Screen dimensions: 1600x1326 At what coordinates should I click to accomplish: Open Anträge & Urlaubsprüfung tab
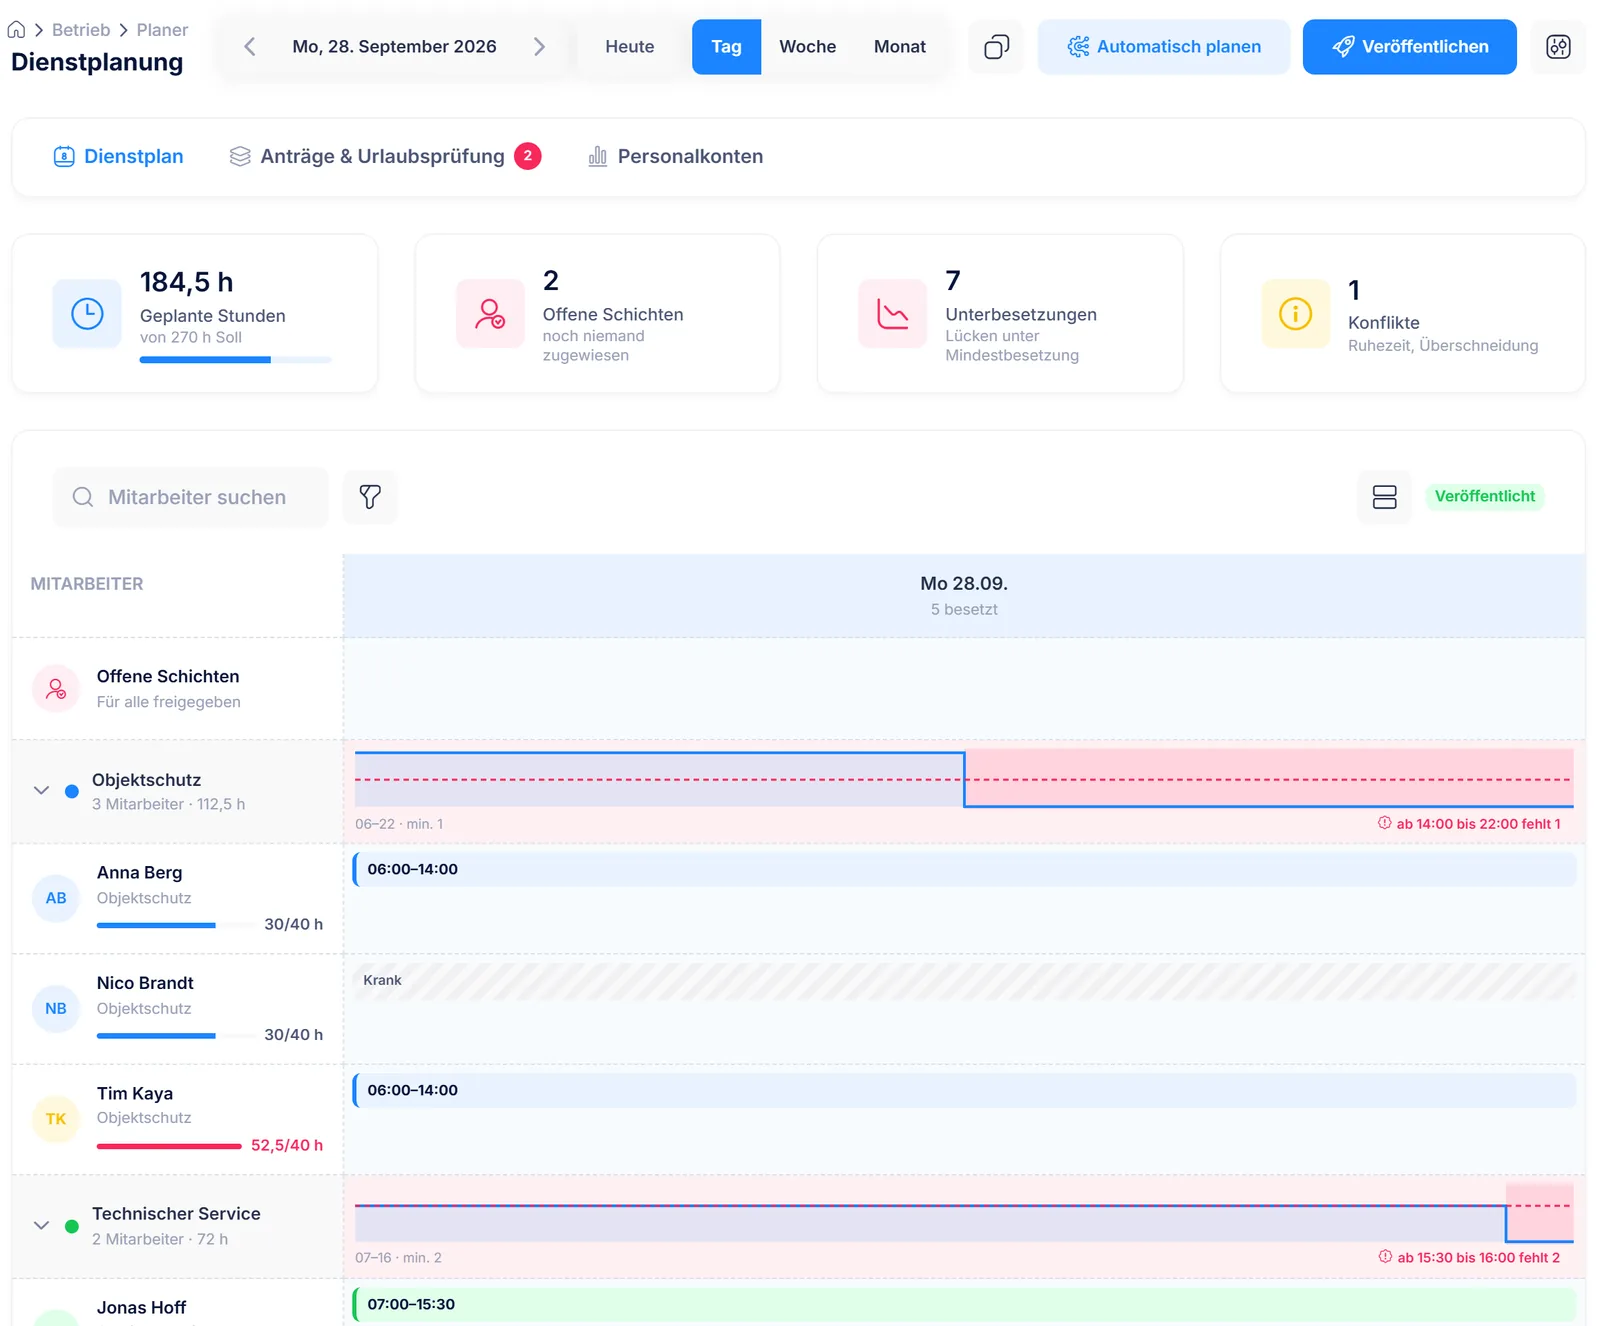[384, 156]
